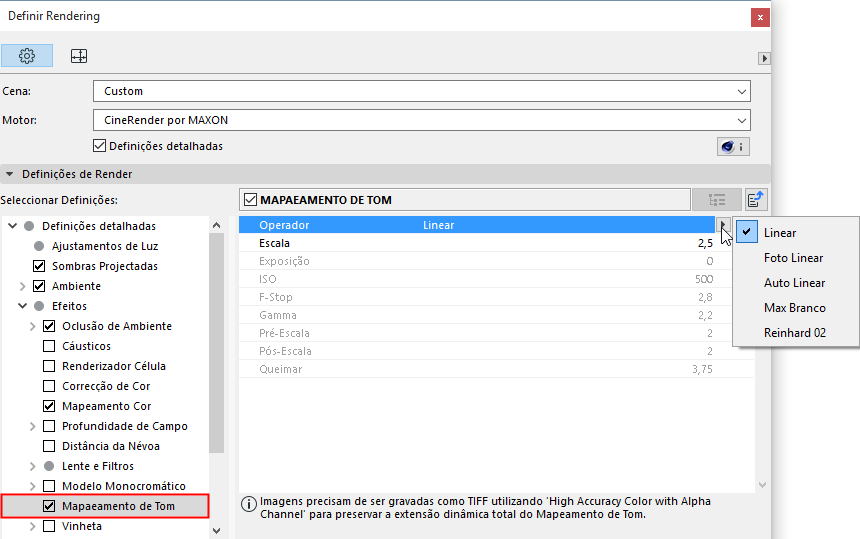
Task: Collapse the Definições de Render section
Action: [x=9, y=174]
